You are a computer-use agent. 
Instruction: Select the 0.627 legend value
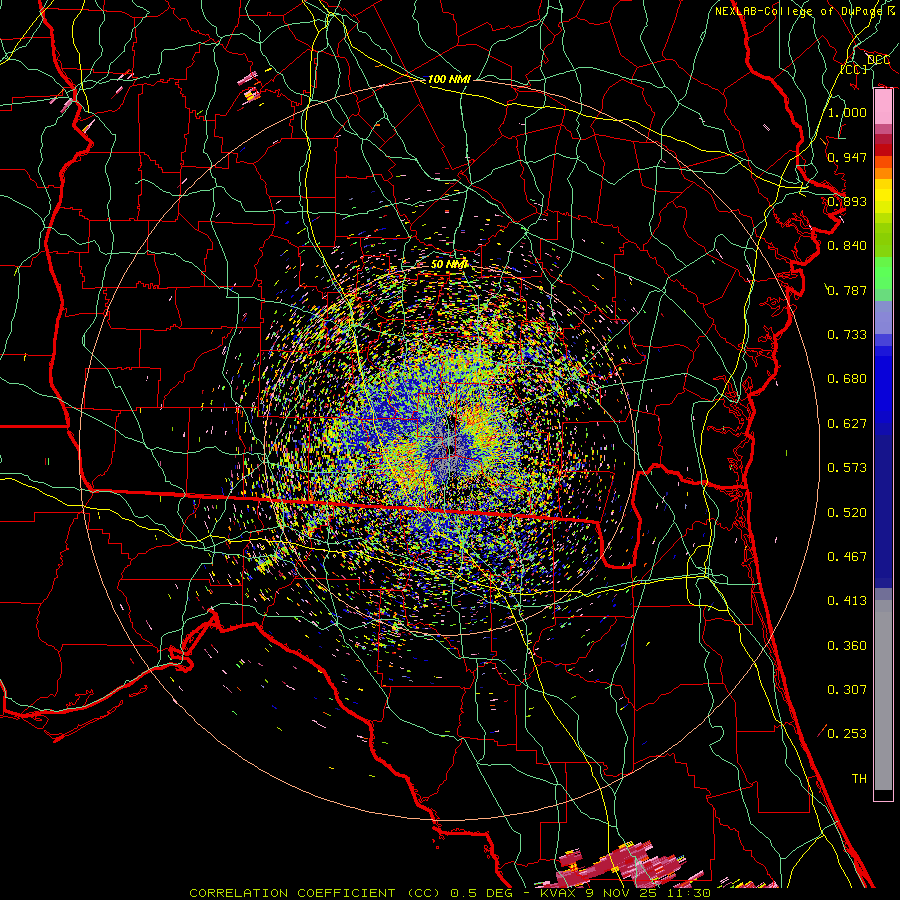coord(847,424)
